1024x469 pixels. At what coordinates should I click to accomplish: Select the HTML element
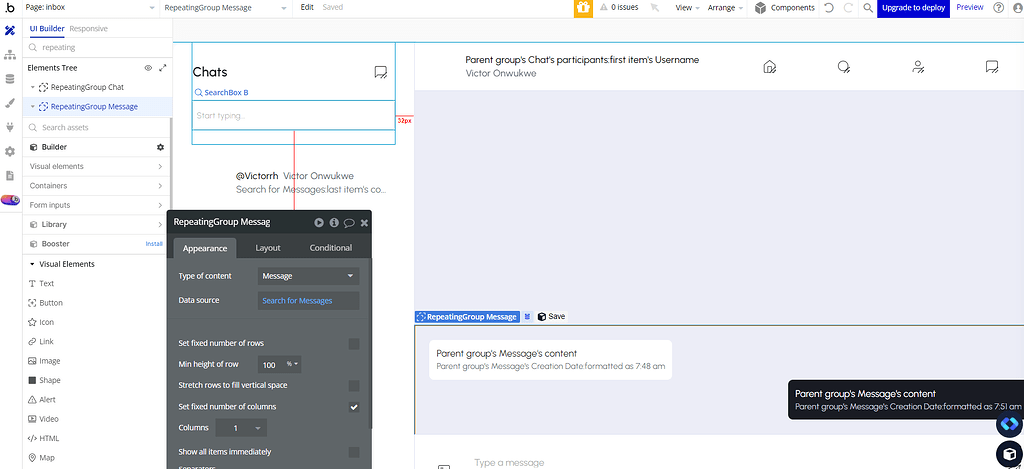click(43, 438)
